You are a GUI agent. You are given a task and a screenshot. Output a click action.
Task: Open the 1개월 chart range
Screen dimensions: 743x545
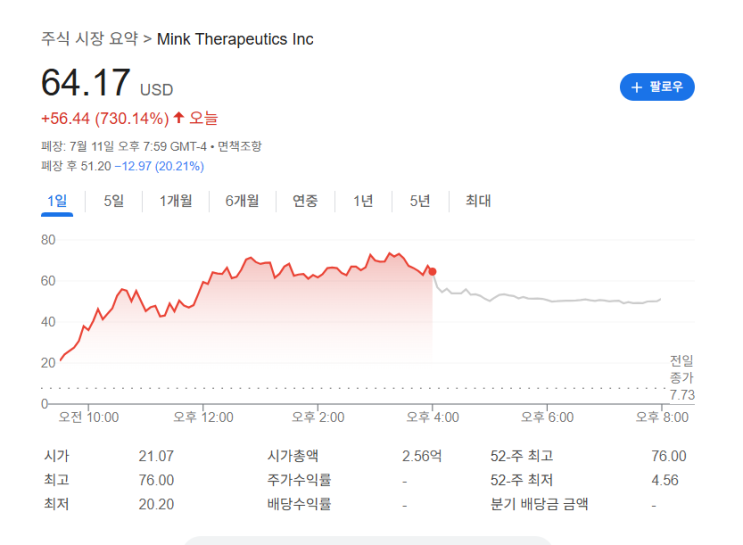(176, 201)
